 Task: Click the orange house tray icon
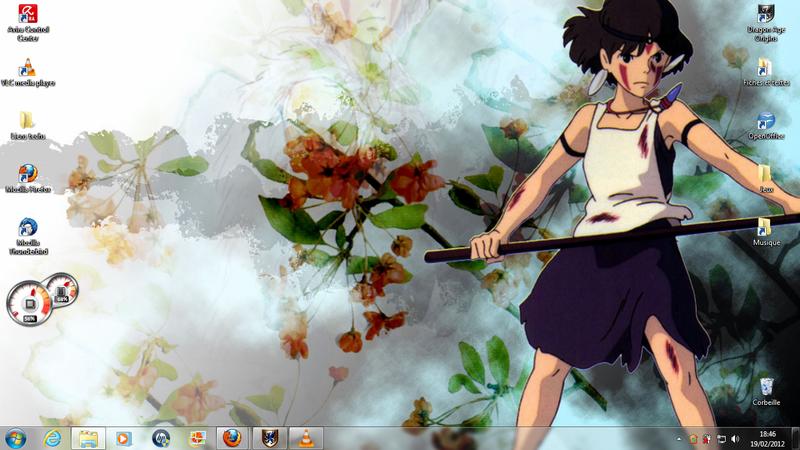(x=693, y=439)
